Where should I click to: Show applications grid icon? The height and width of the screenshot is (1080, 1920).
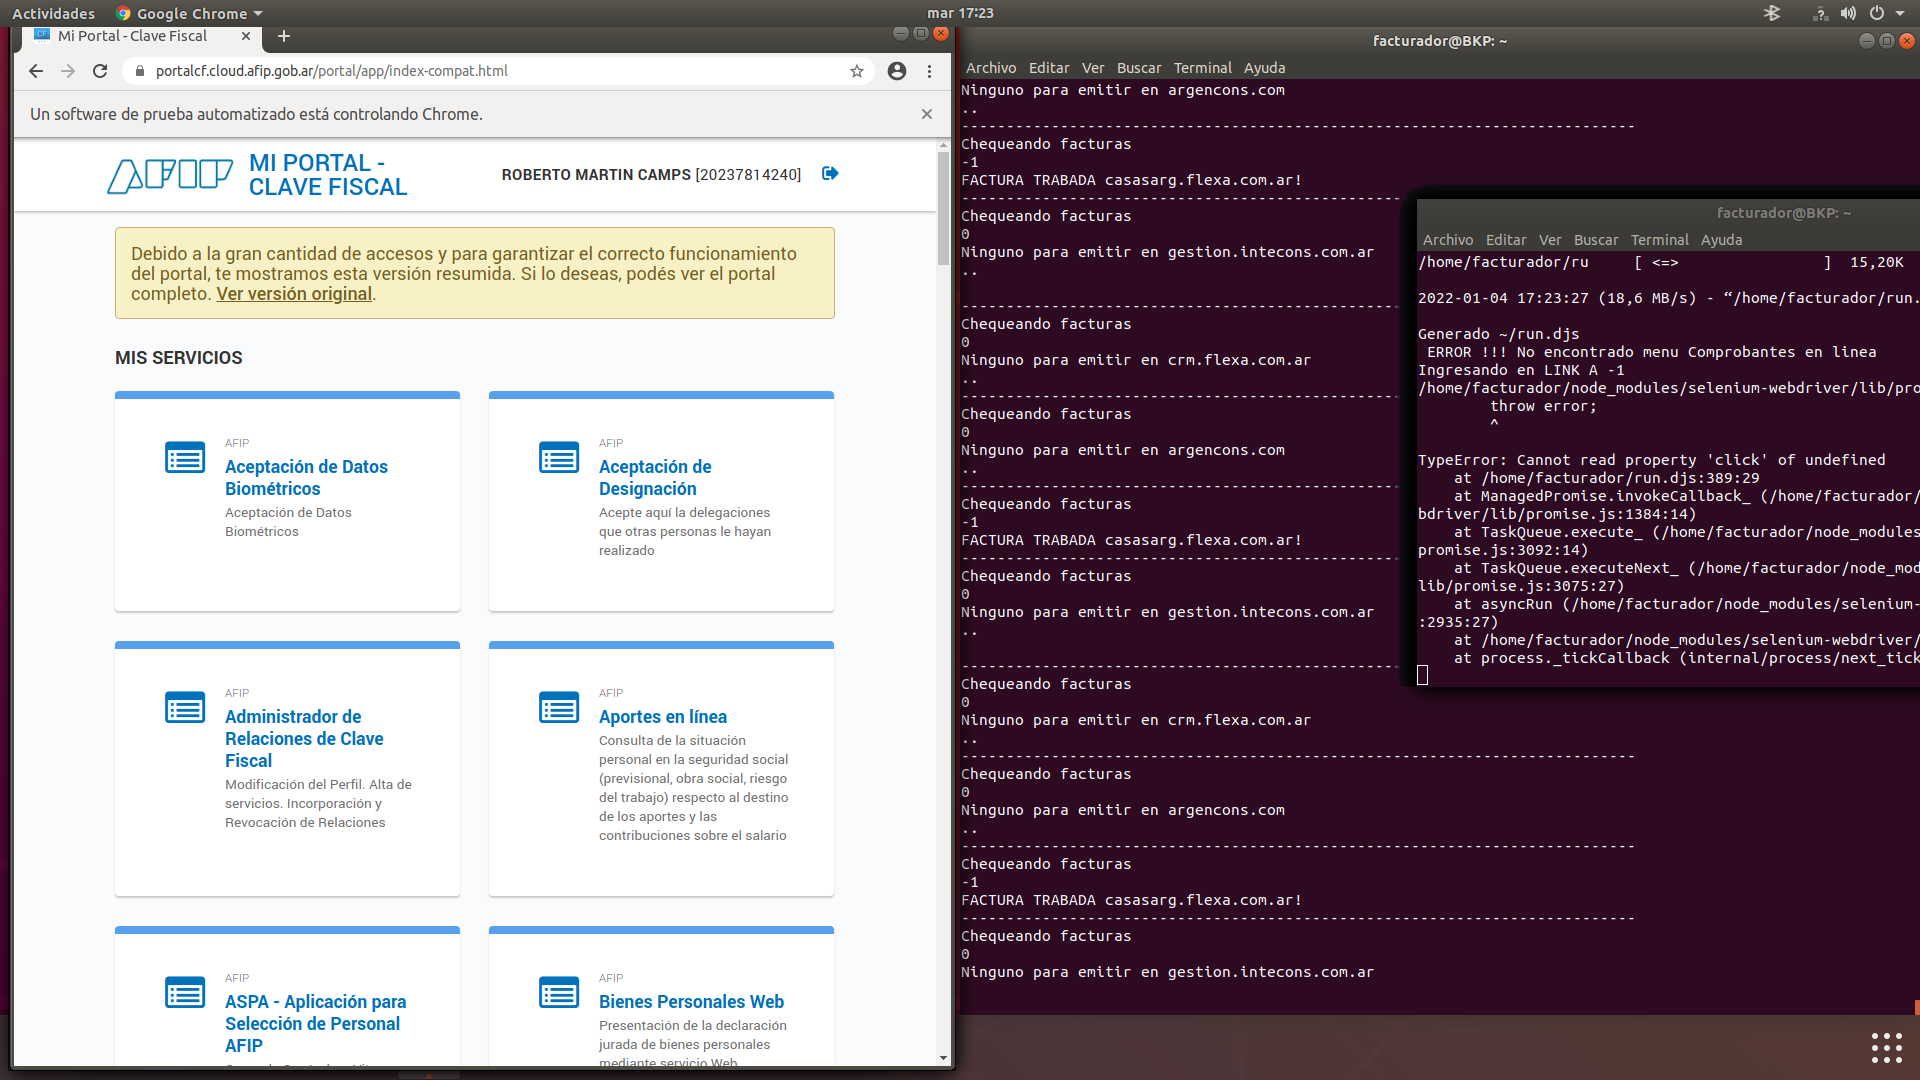1887,1047
